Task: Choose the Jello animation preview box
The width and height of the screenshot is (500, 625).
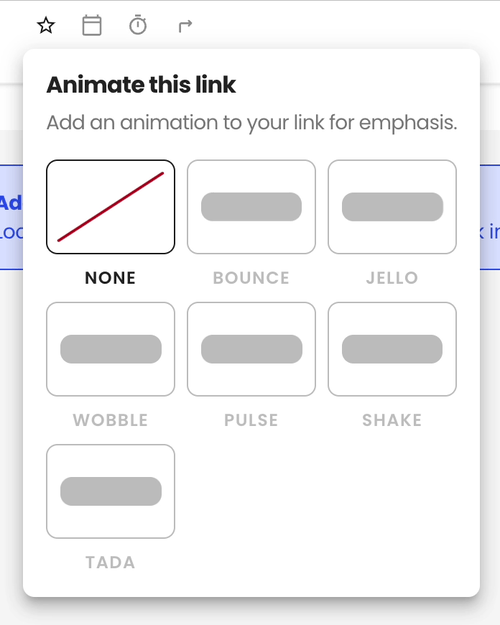Action: click(x=392, y=207)
